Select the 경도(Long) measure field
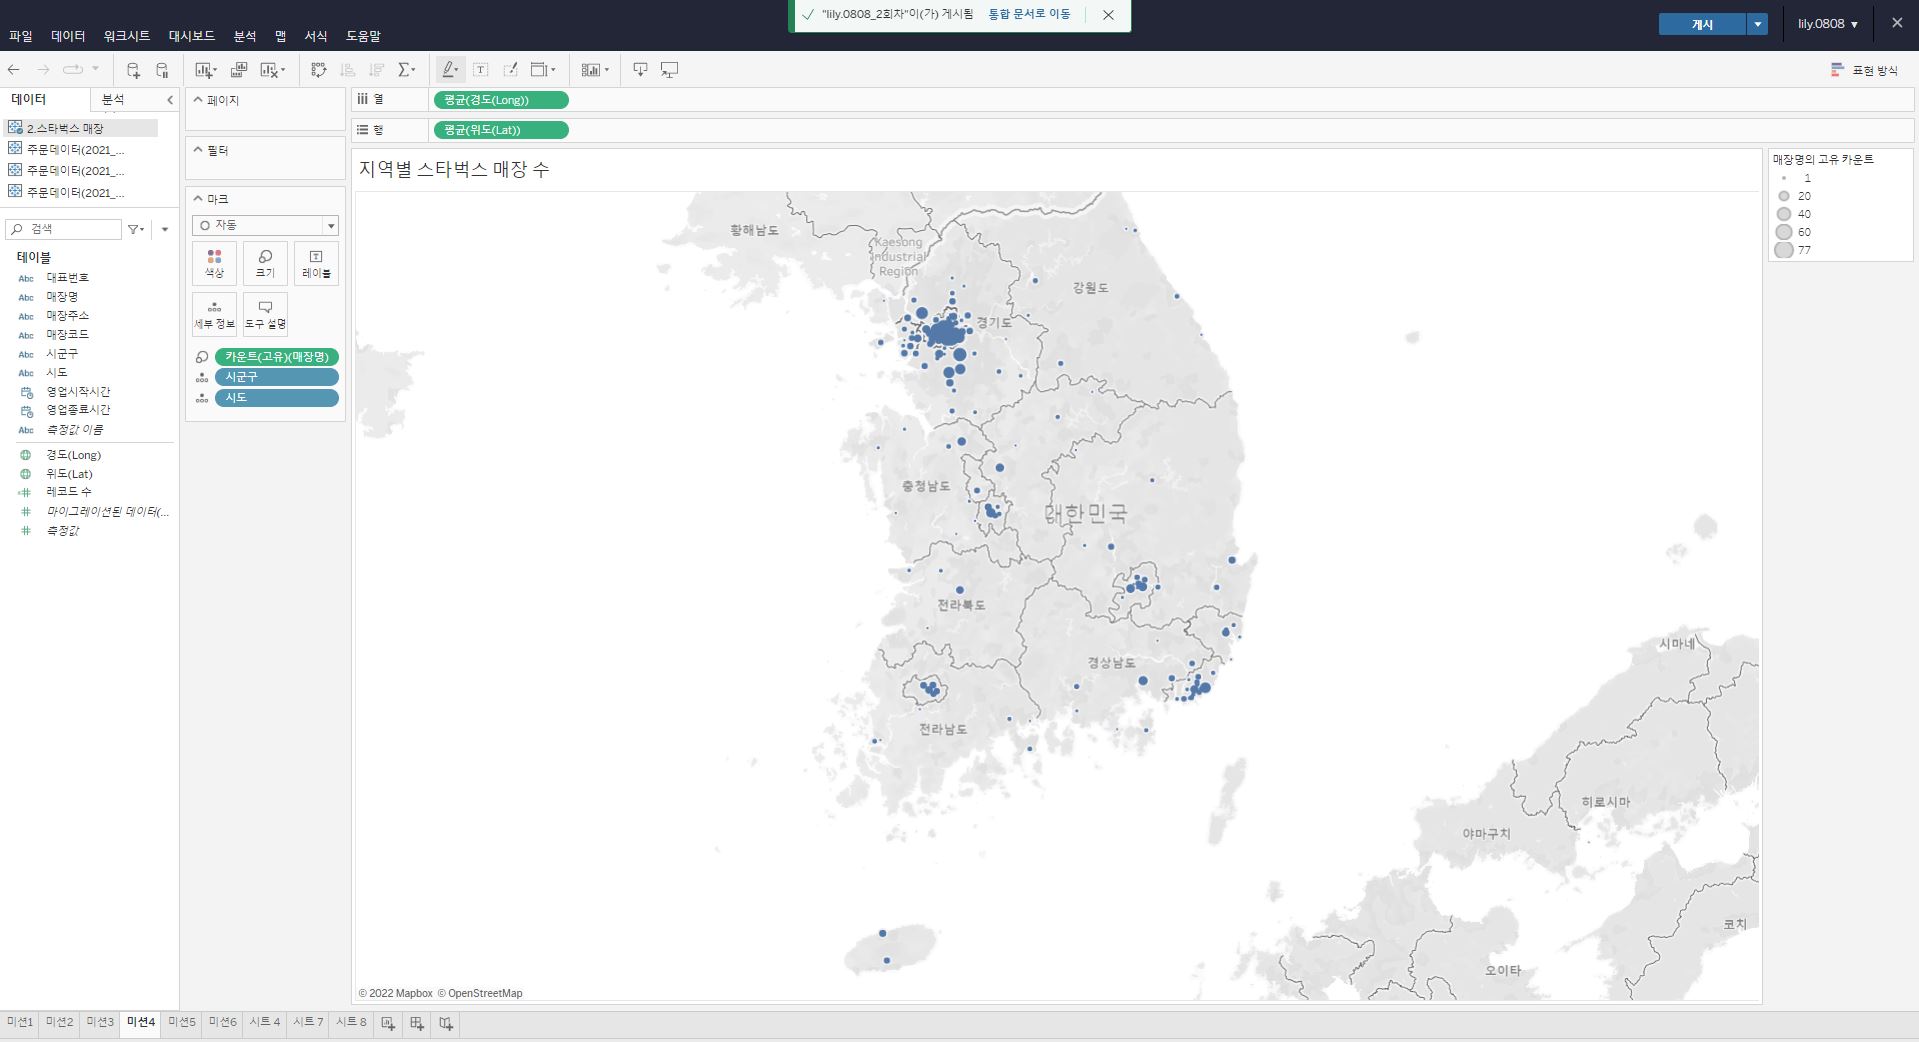 pos(73,455)
